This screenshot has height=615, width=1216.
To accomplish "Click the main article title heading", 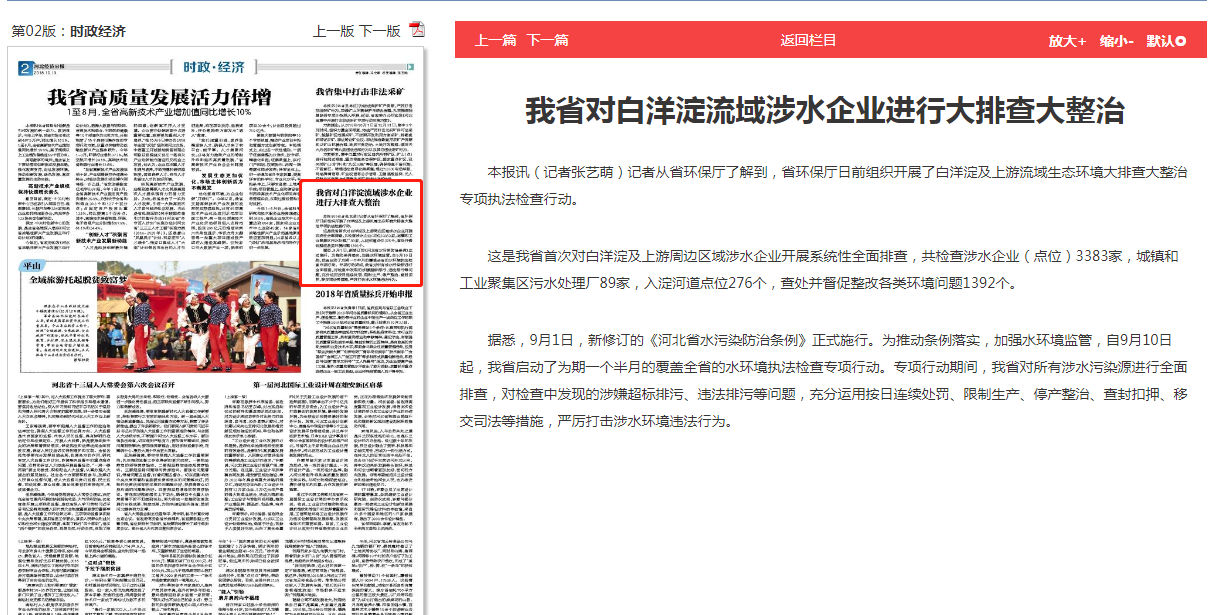I will click(x=825, y=110).
